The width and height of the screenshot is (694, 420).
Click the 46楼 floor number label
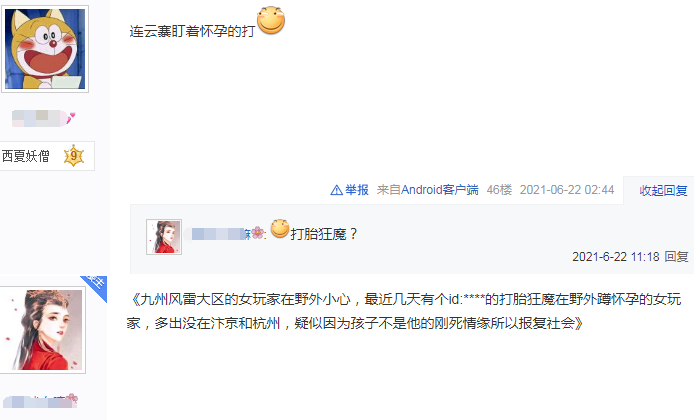coord(499,190)
